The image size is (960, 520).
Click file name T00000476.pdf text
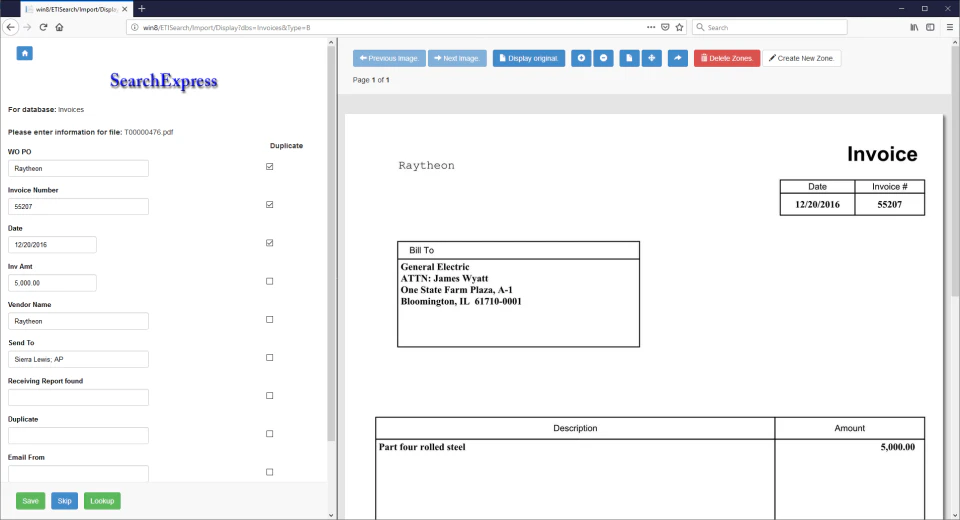click(149, 132)
